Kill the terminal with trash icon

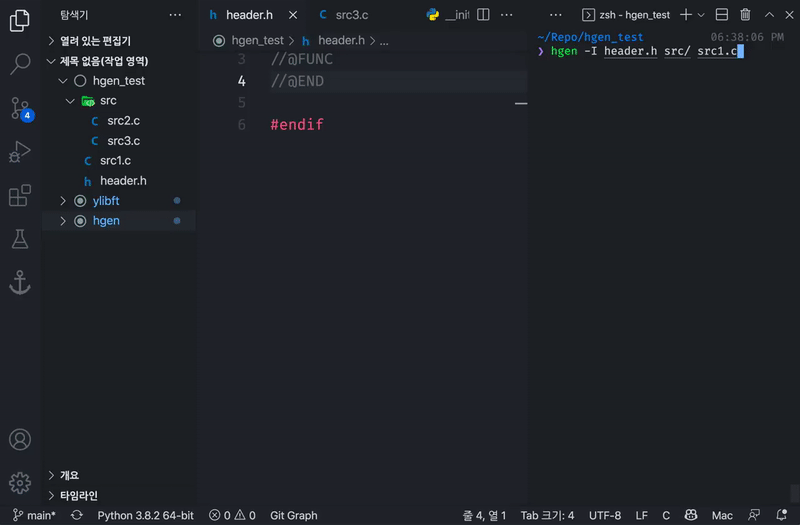point(745,15)
